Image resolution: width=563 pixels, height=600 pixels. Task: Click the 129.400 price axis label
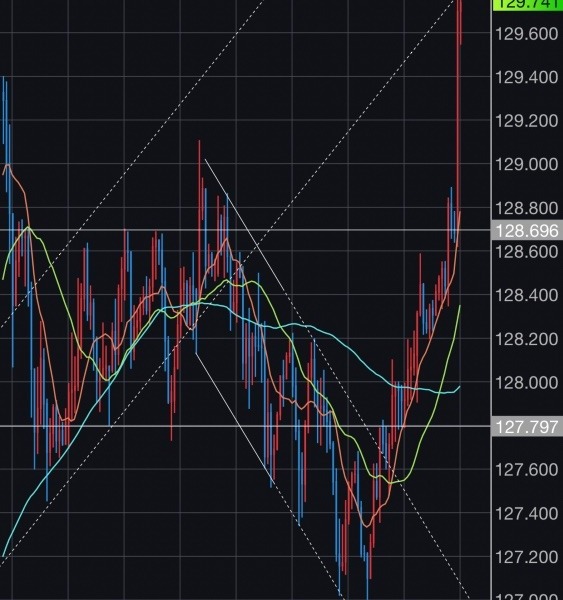(x=527, y=78)
